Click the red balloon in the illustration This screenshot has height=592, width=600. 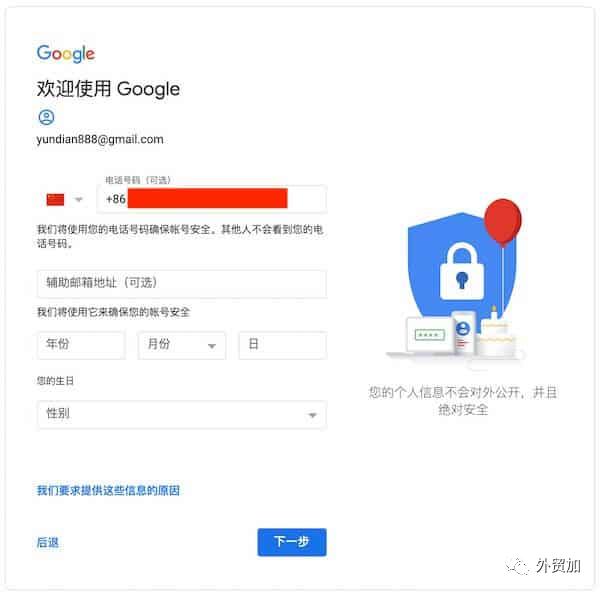503,222
